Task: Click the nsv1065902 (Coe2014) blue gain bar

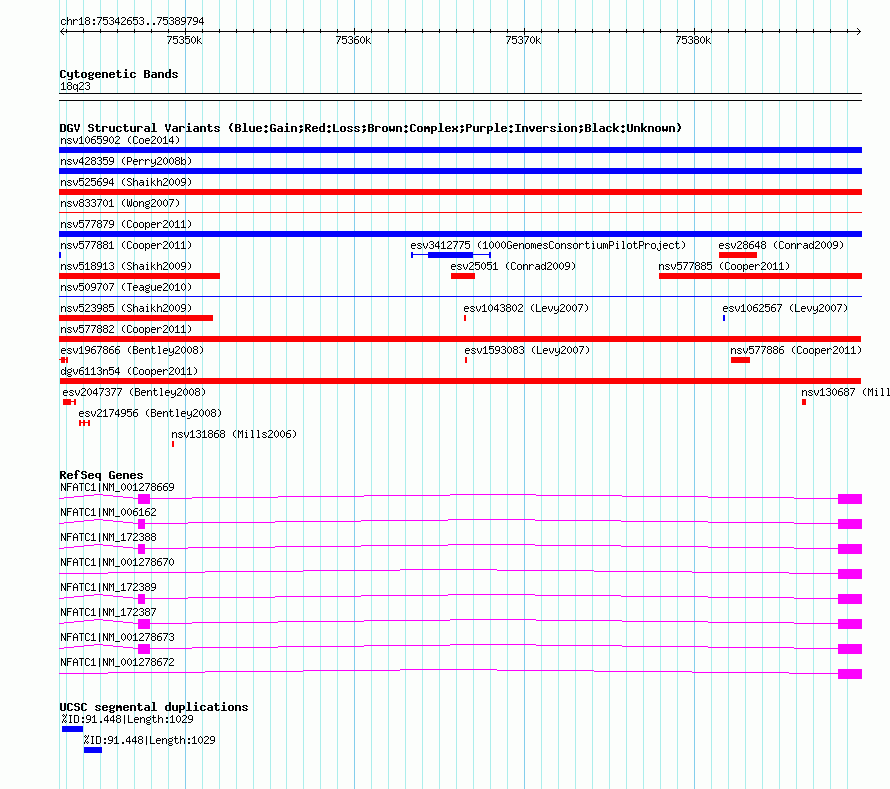Action: pyautogui.click(x=460, y=150)
